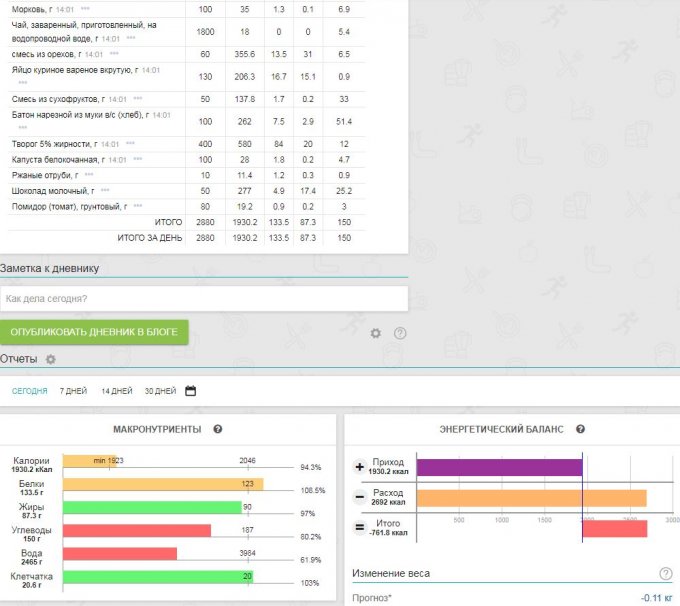Screen dimensions: 680x606
Task: Click help icon next to Макронутриенты title
Action: pyautogui.click(x=217, y=429)
